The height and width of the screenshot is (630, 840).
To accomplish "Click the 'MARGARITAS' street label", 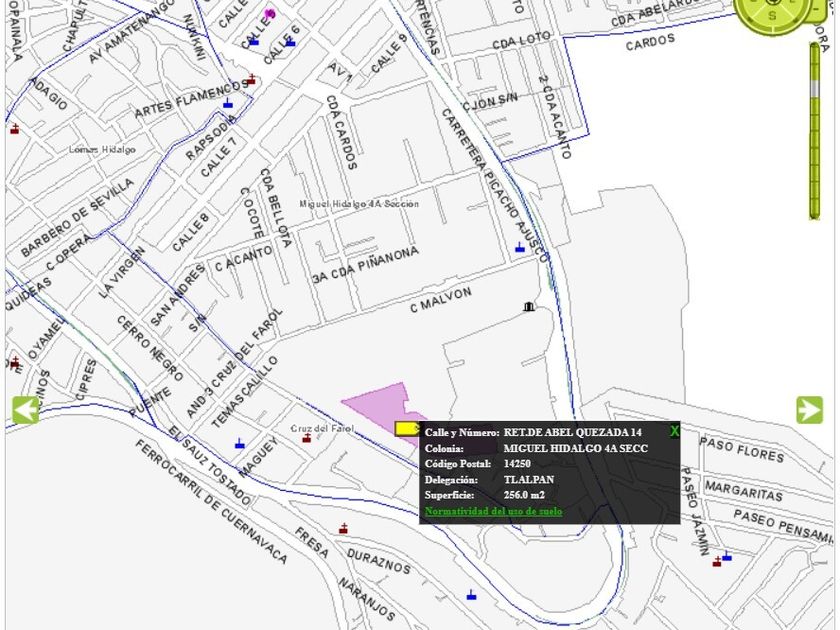I will (743, 490).
